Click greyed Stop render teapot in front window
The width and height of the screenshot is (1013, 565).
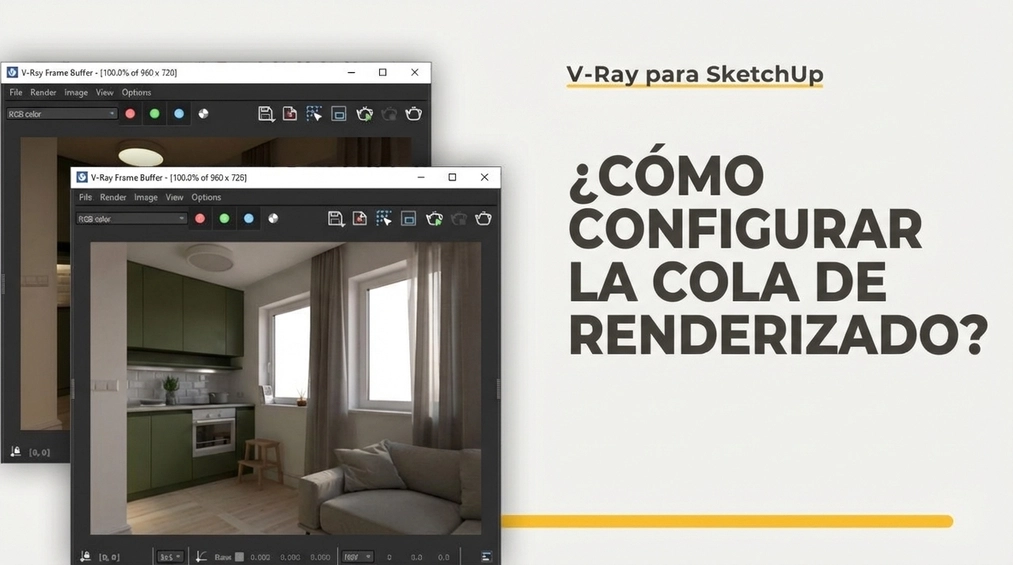(x=459, y=219)
